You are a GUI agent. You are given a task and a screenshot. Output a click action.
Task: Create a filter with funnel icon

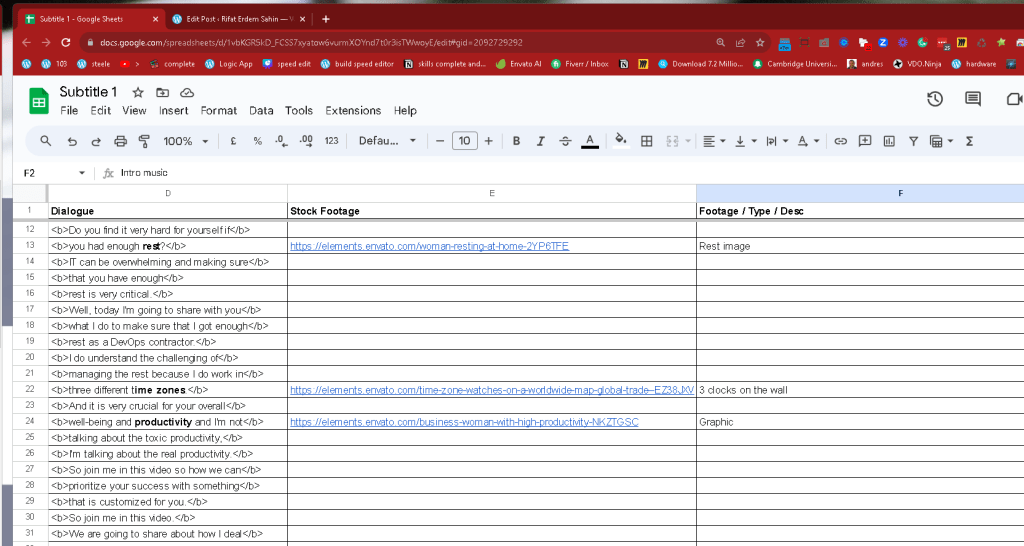[914, 141]
